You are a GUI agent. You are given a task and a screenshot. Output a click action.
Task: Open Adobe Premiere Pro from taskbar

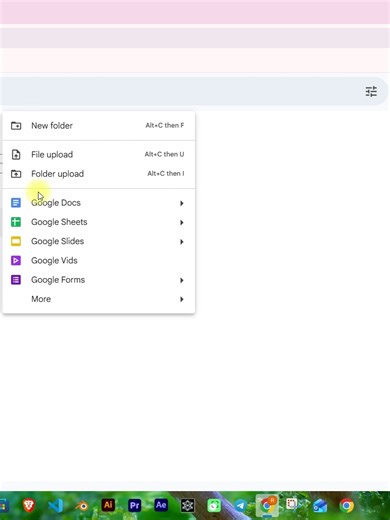coord(134,505)
